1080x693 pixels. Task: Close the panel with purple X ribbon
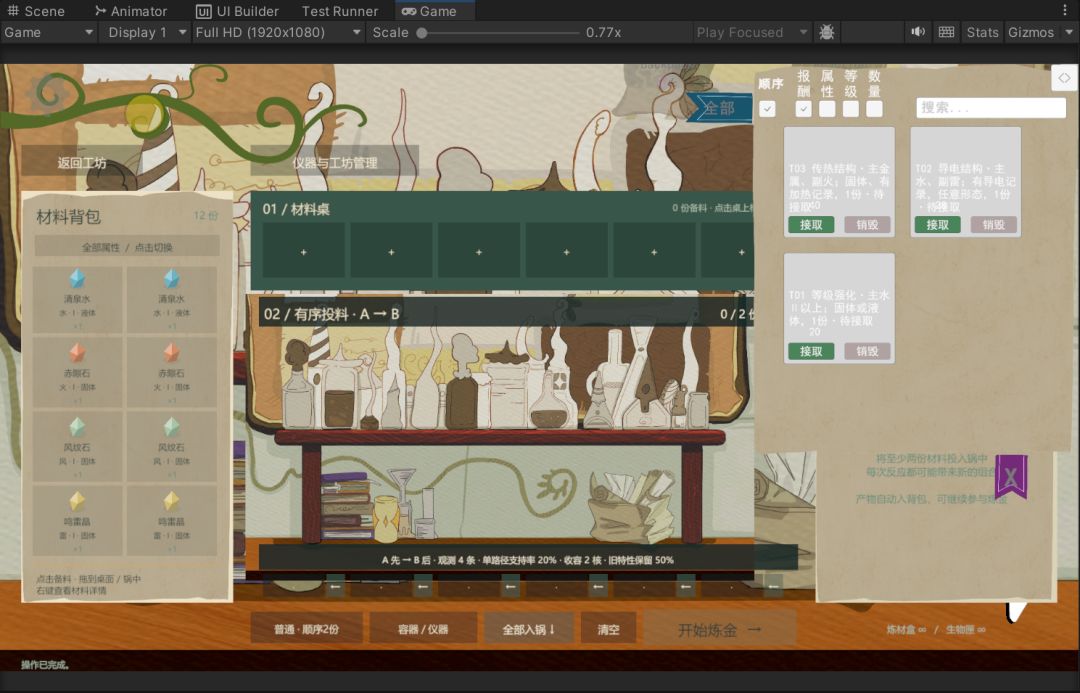pos(1010,477)
